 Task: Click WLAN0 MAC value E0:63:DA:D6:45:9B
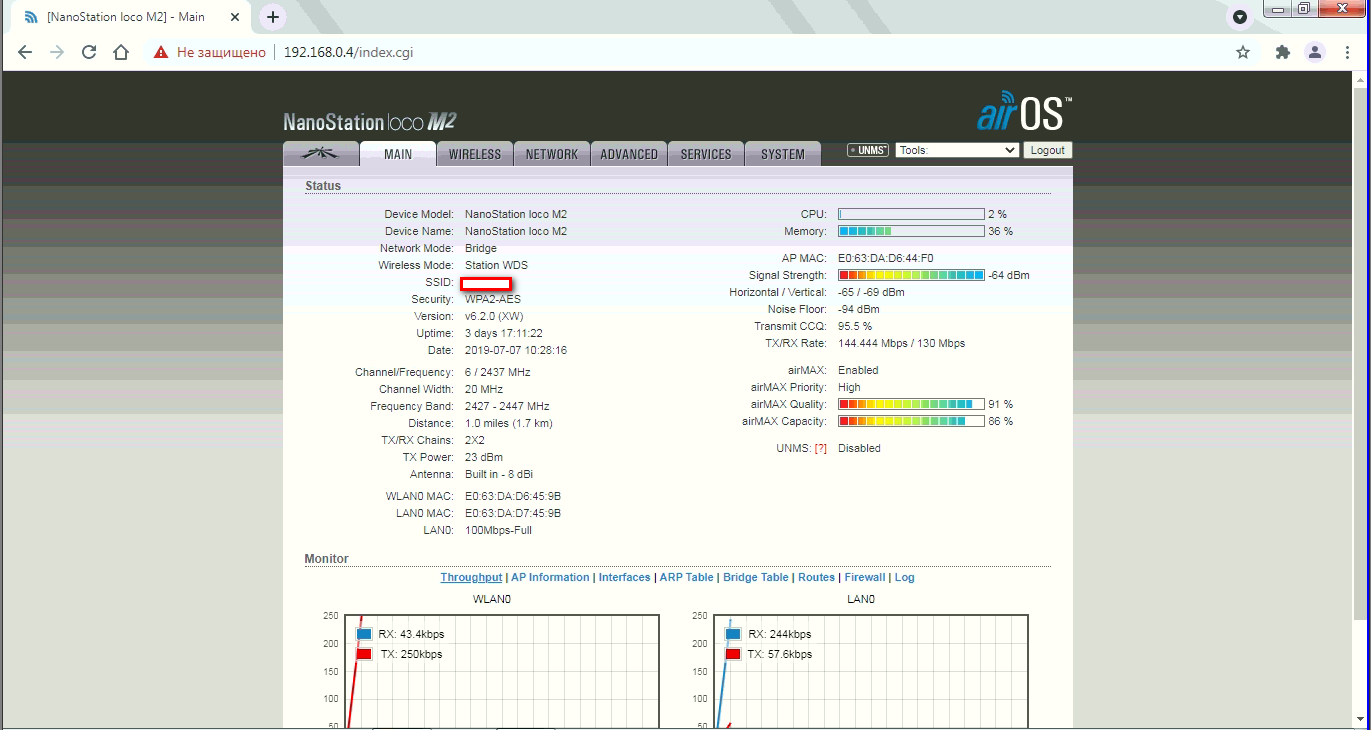click(513, 496)
